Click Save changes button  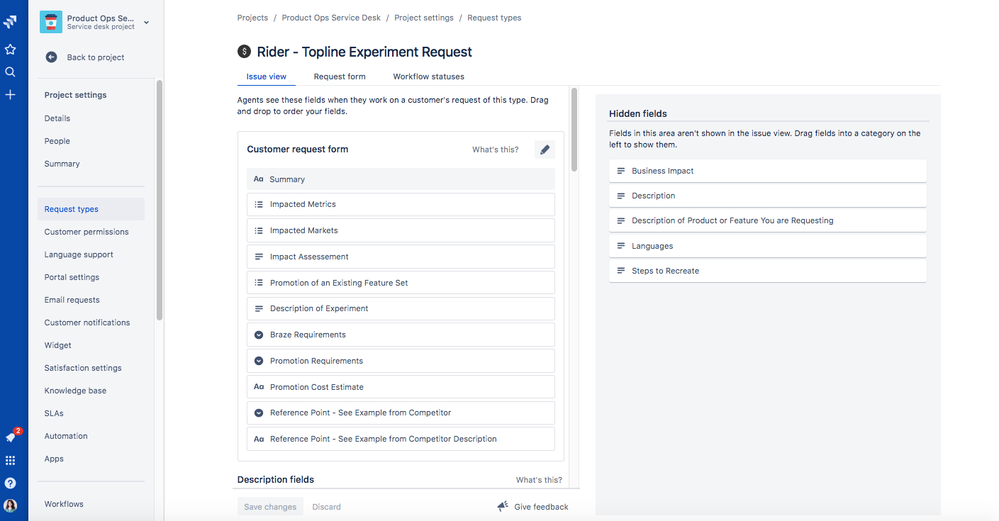(x=270, y=507)
